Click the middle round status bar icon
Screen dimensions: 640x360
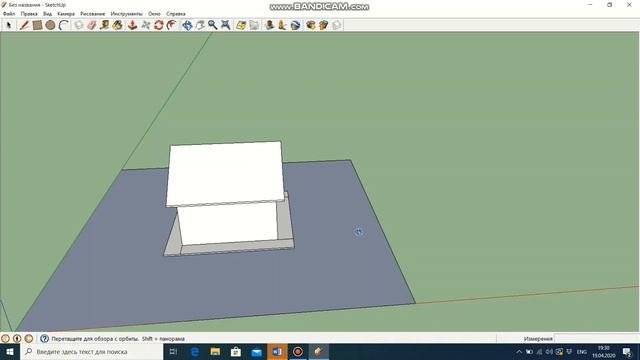click(17, 338)
